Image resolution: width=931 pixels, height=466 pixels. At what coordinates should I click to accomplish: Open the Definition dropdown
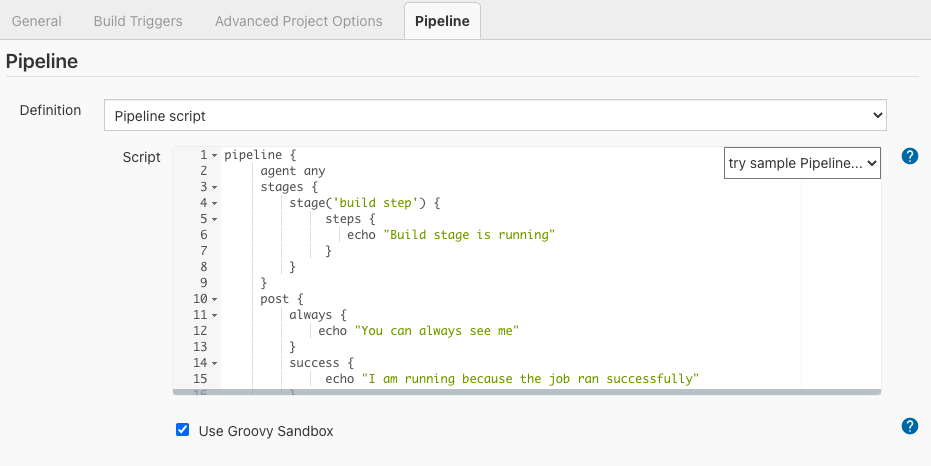(x=495, y=115)
